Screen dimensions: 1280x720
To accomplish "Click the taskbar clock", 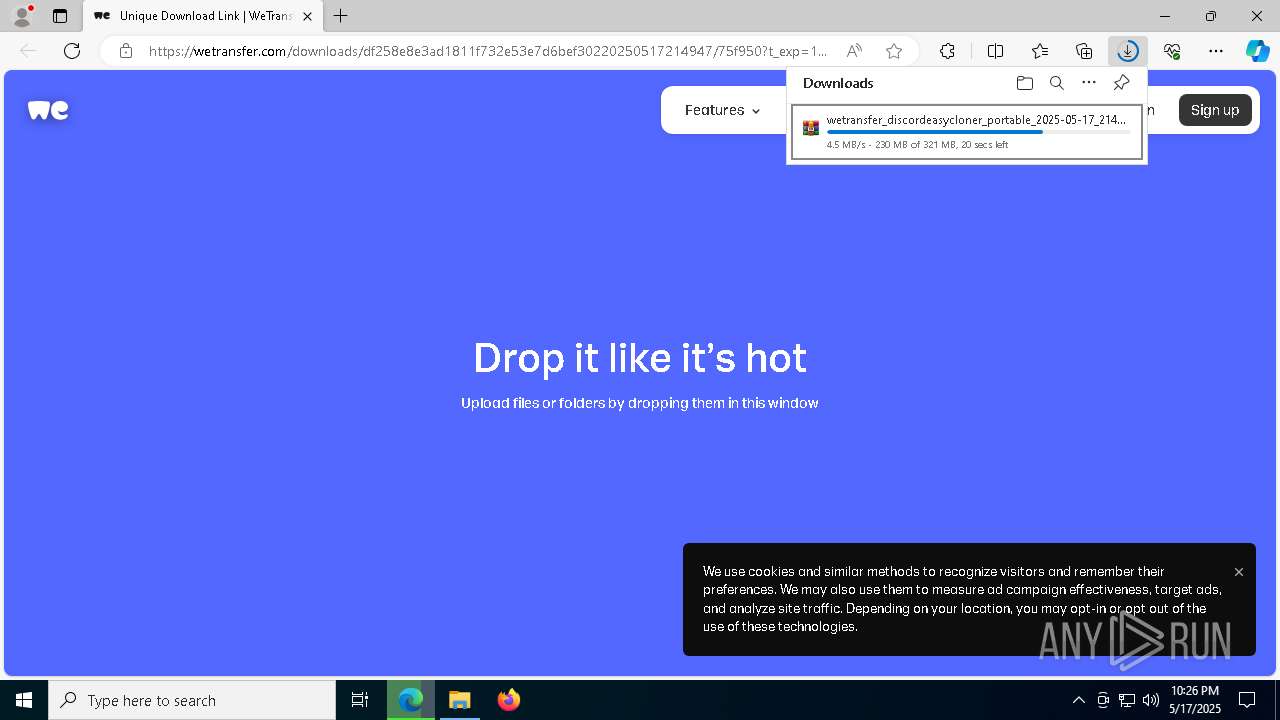I will pos(1195,700).
